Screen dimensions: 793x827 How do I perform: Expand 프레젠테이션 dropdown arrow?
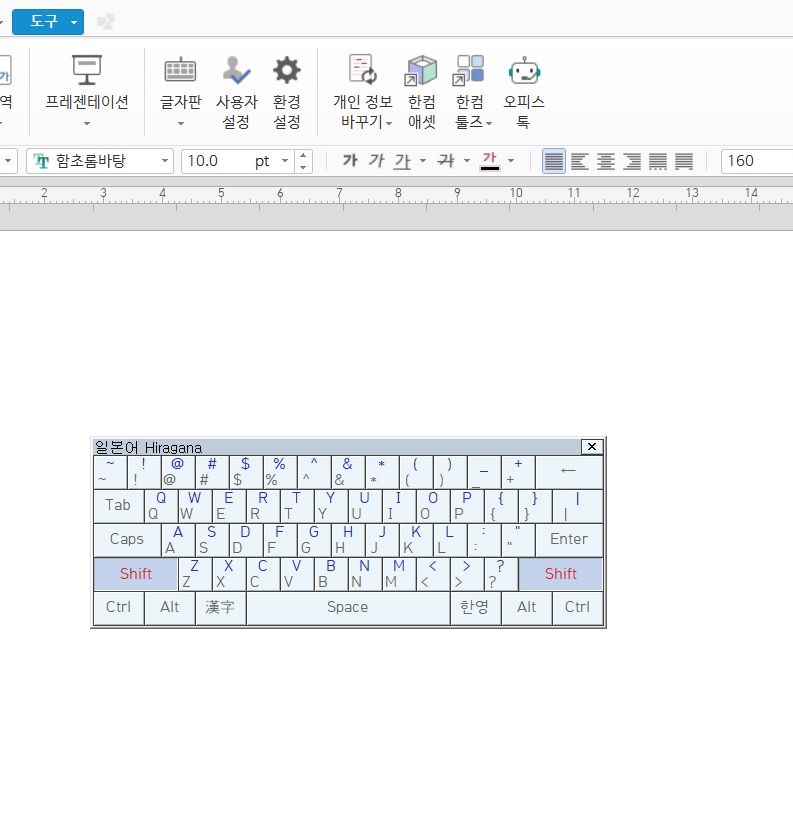(87, 123)
